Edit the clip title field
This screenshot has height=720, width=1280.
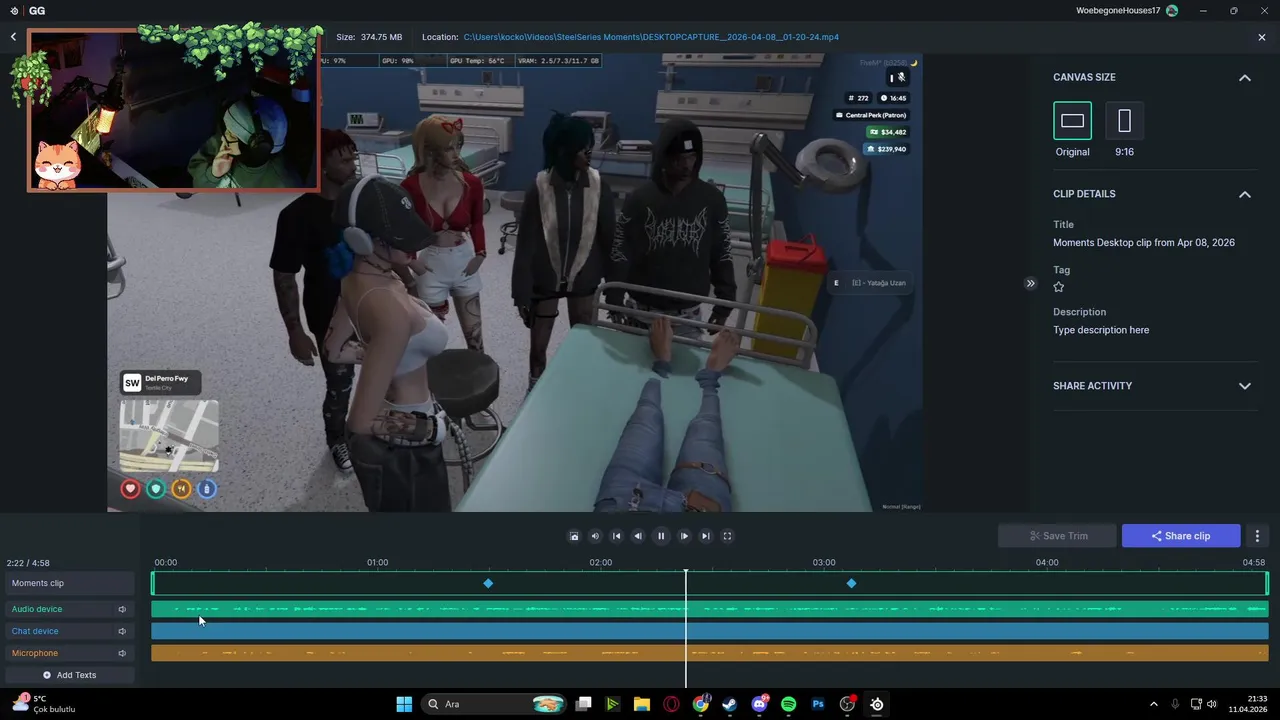[x=1144, y=243]
